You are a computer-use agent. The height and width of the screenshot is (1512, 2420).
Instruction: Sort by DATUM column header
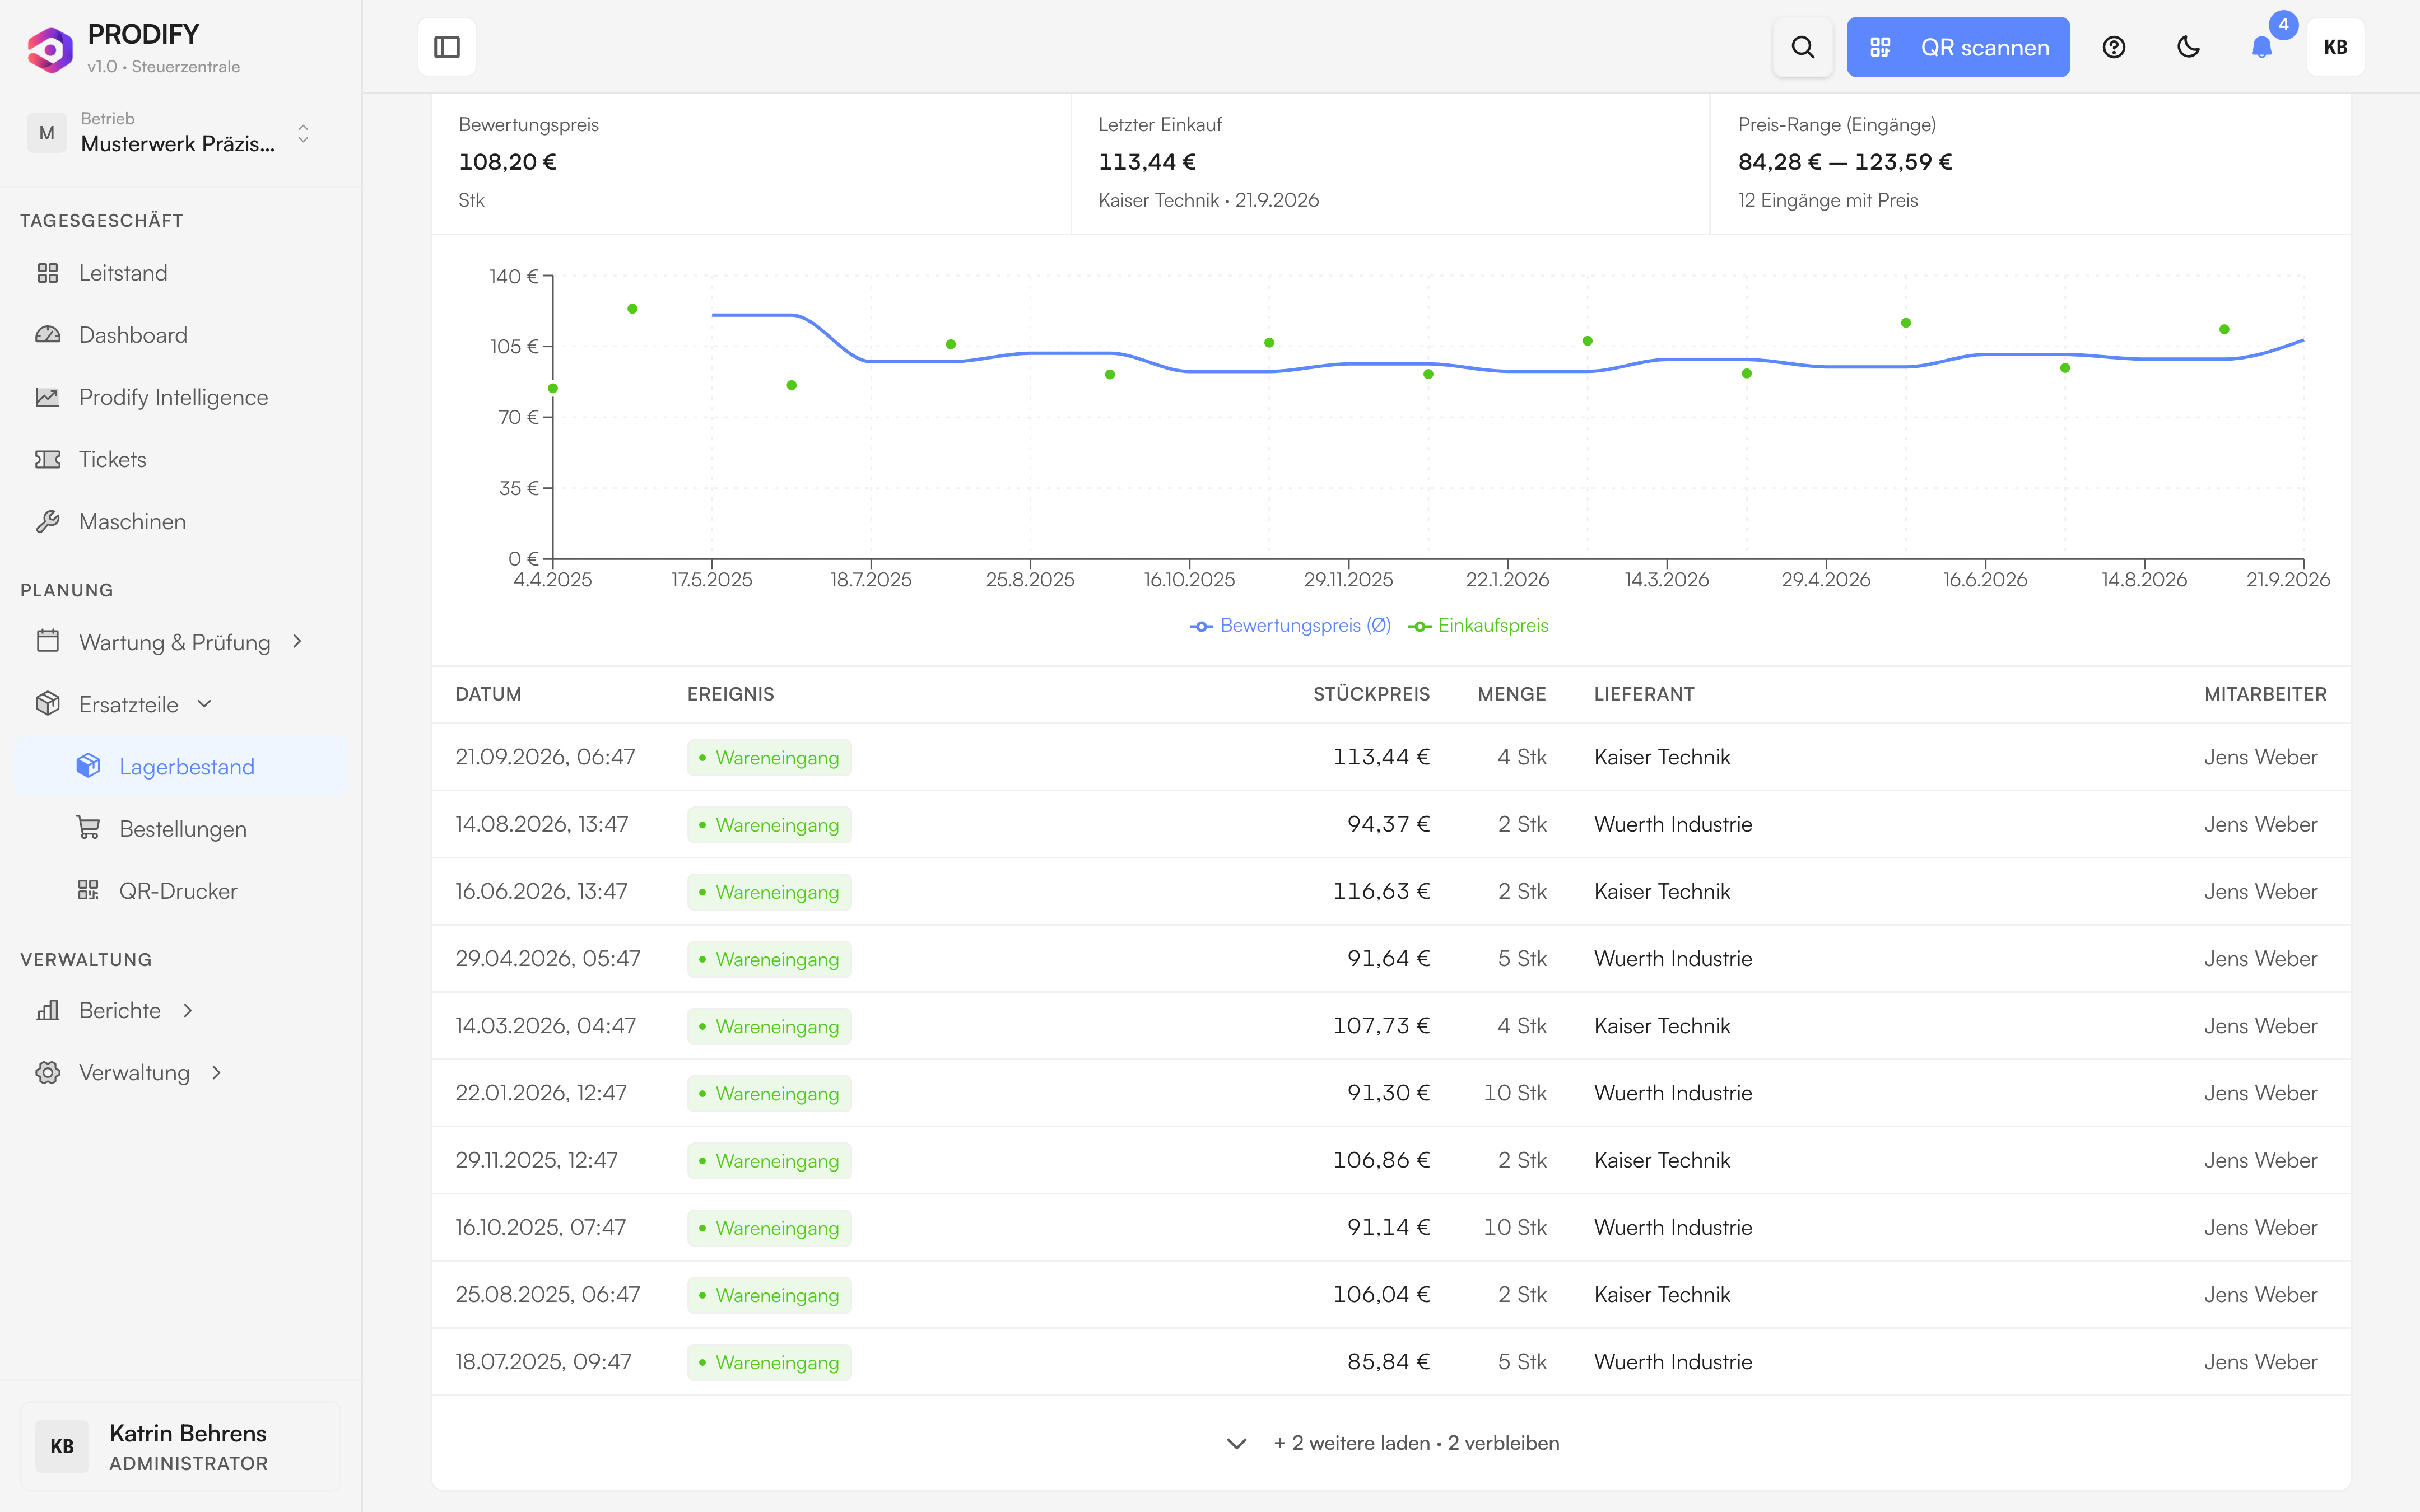pyautogui.click(x=488, y=694)
